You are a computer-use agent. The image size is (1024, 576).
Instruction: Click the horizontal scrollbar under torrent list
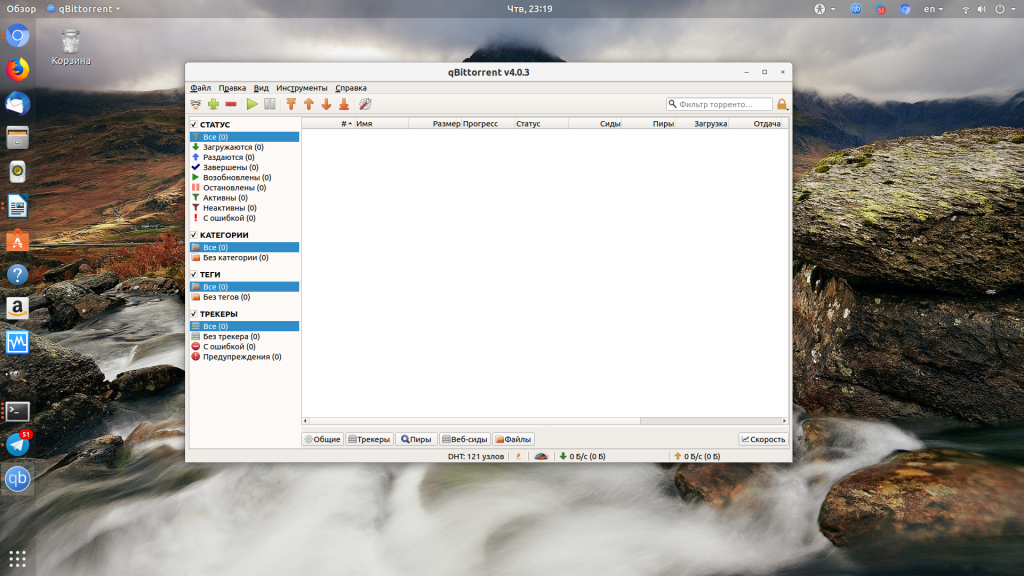470,421
